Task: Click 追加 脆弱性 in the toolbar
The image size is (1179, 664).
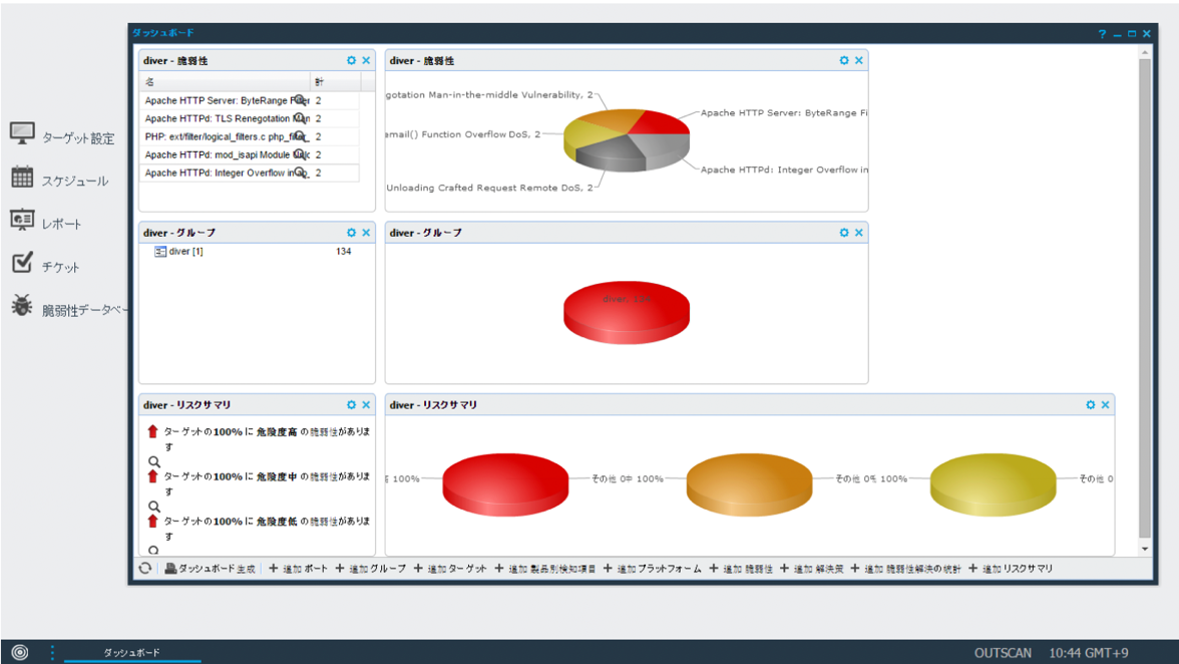Action: (741, 568)
